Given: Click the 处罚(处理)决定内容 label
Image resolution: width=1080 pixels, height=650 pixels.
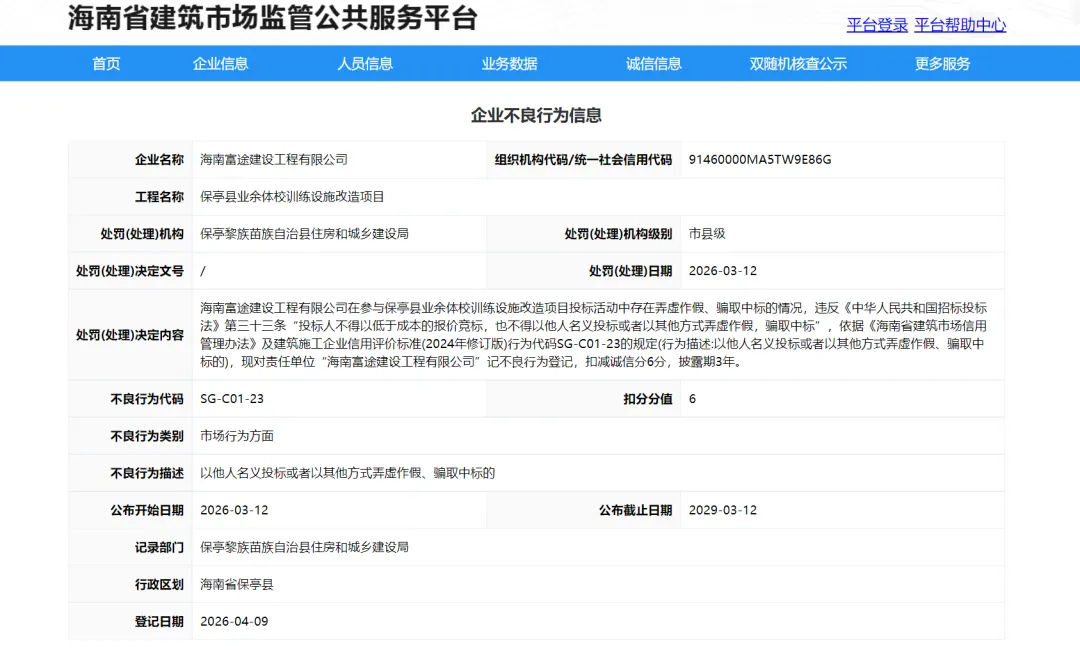Looking at the screenshot, I should click(129, 335).
